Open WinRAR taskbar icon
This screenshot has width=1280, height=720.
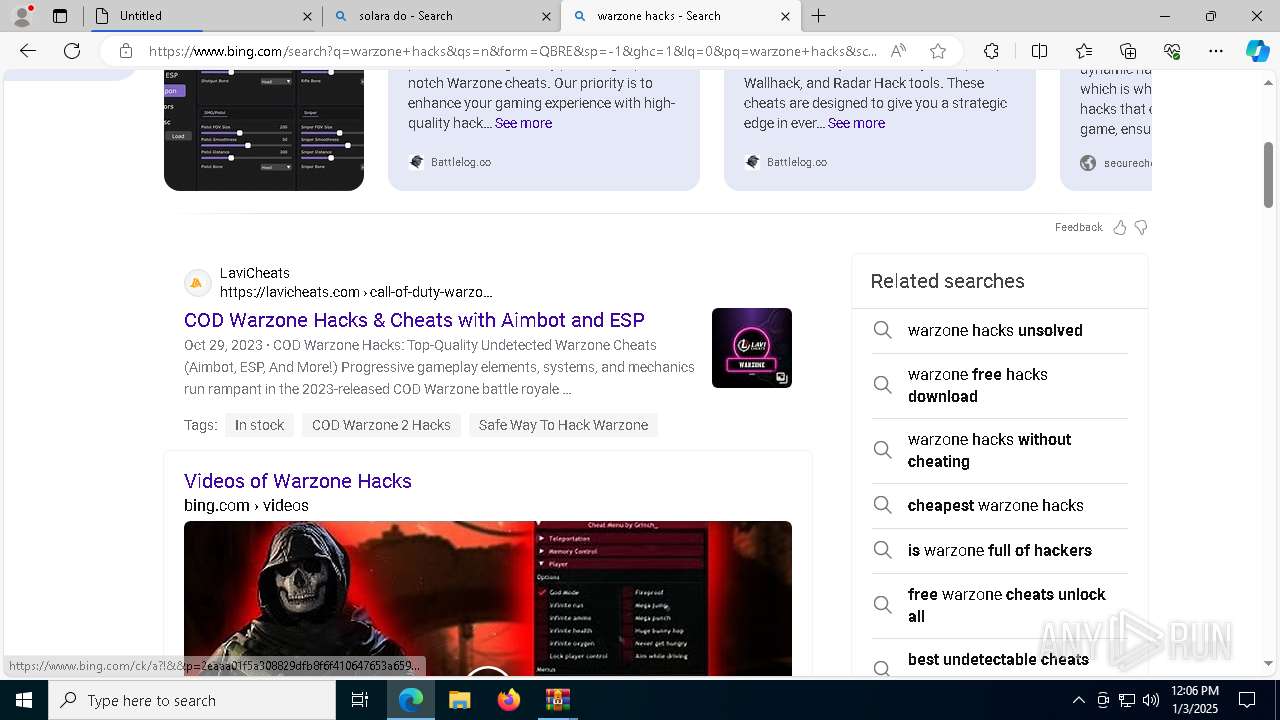557,700
